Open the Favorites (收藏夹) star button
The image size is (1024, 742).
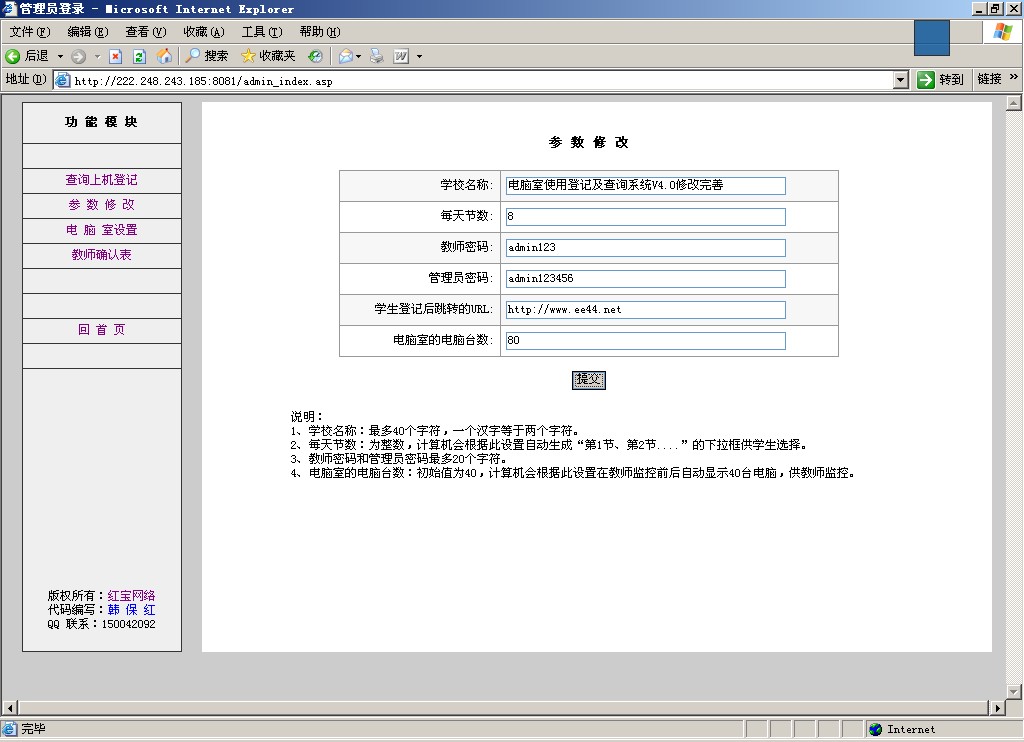(x=268, y=56)
